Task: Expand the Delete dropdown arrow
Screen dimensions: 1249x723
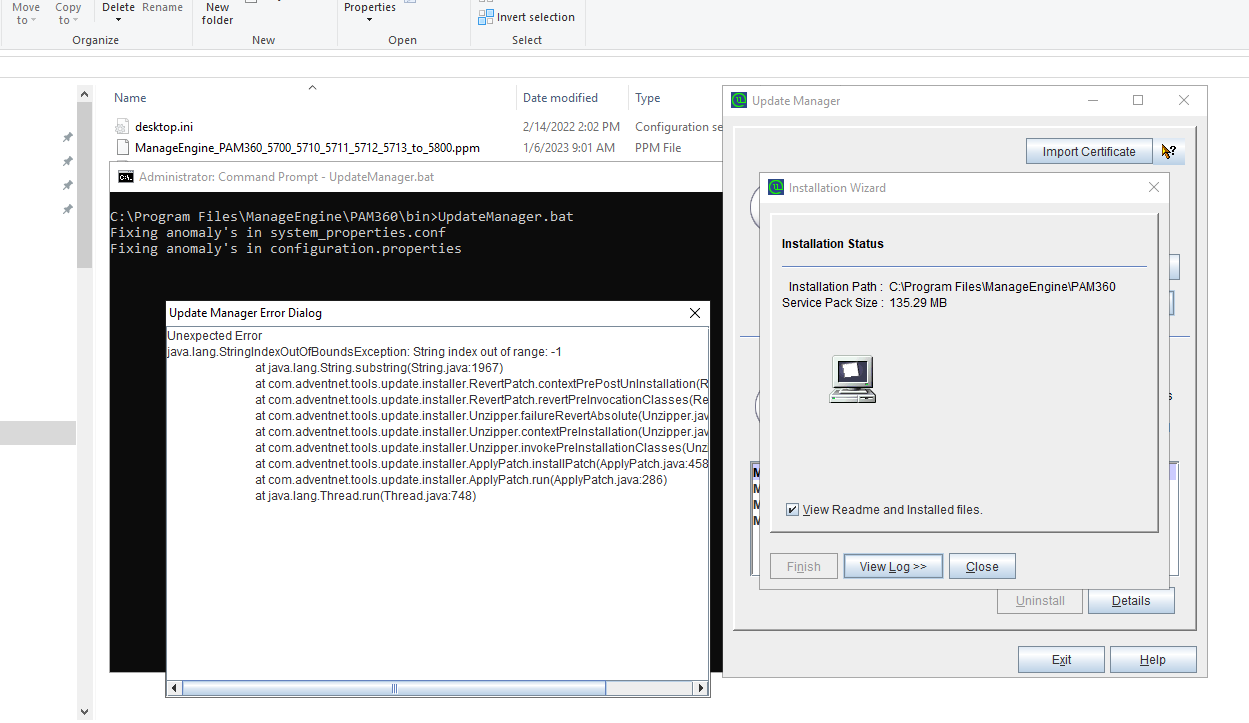Action: point(118,21)
